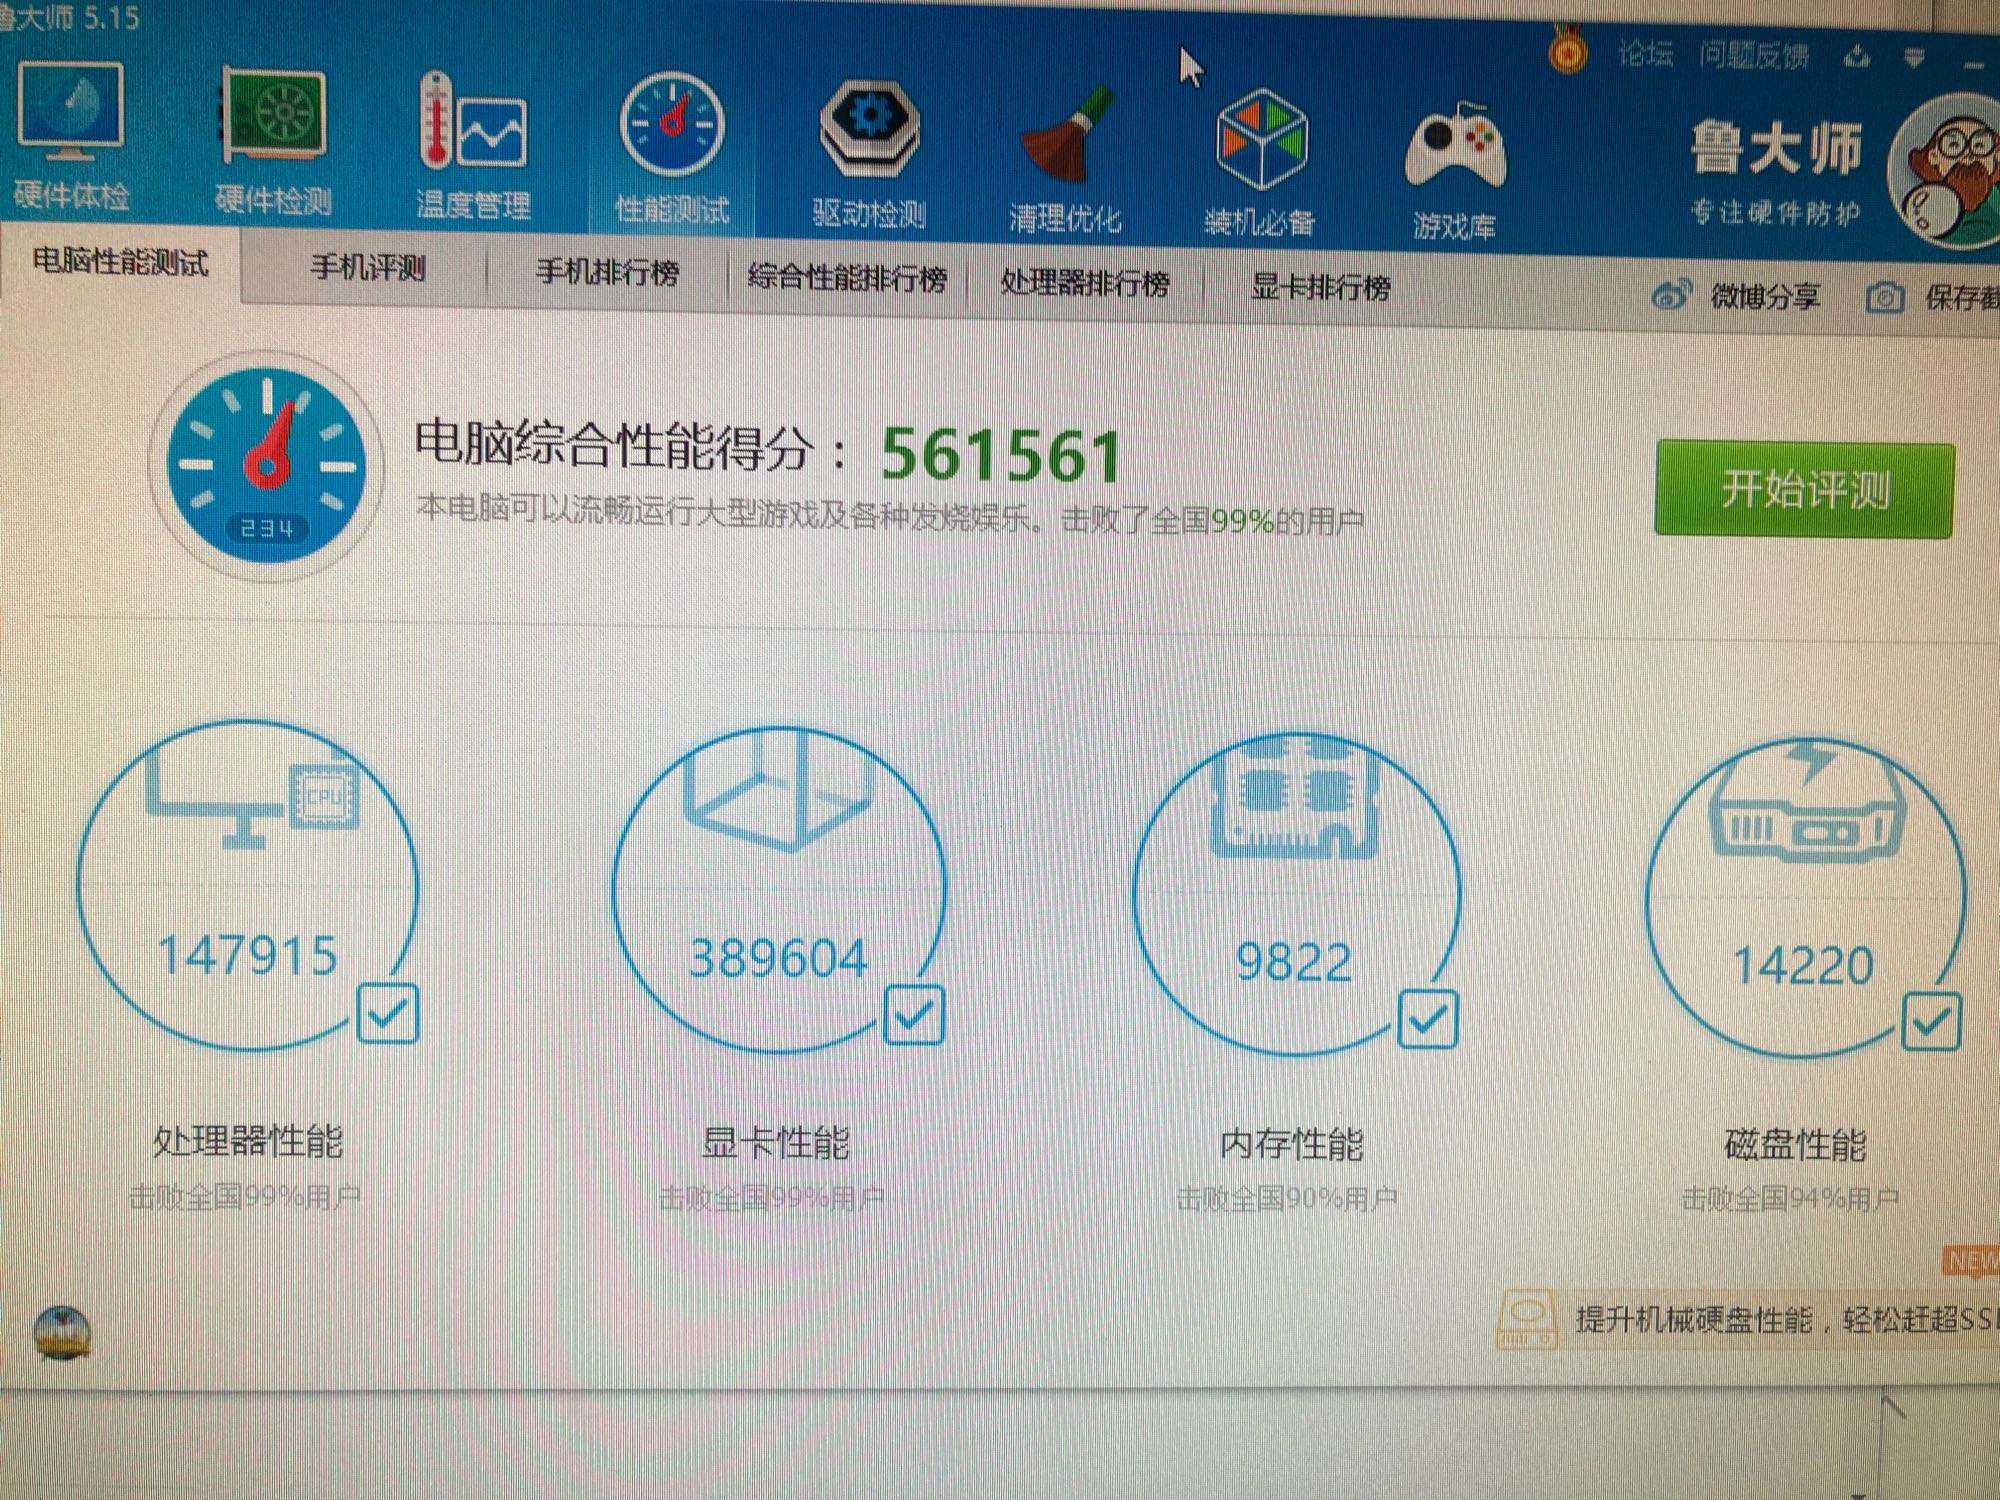Toggle the 显卡性能 test checkbox
This screenshot has width=2000, height=1500.
tap(914, 1016)
